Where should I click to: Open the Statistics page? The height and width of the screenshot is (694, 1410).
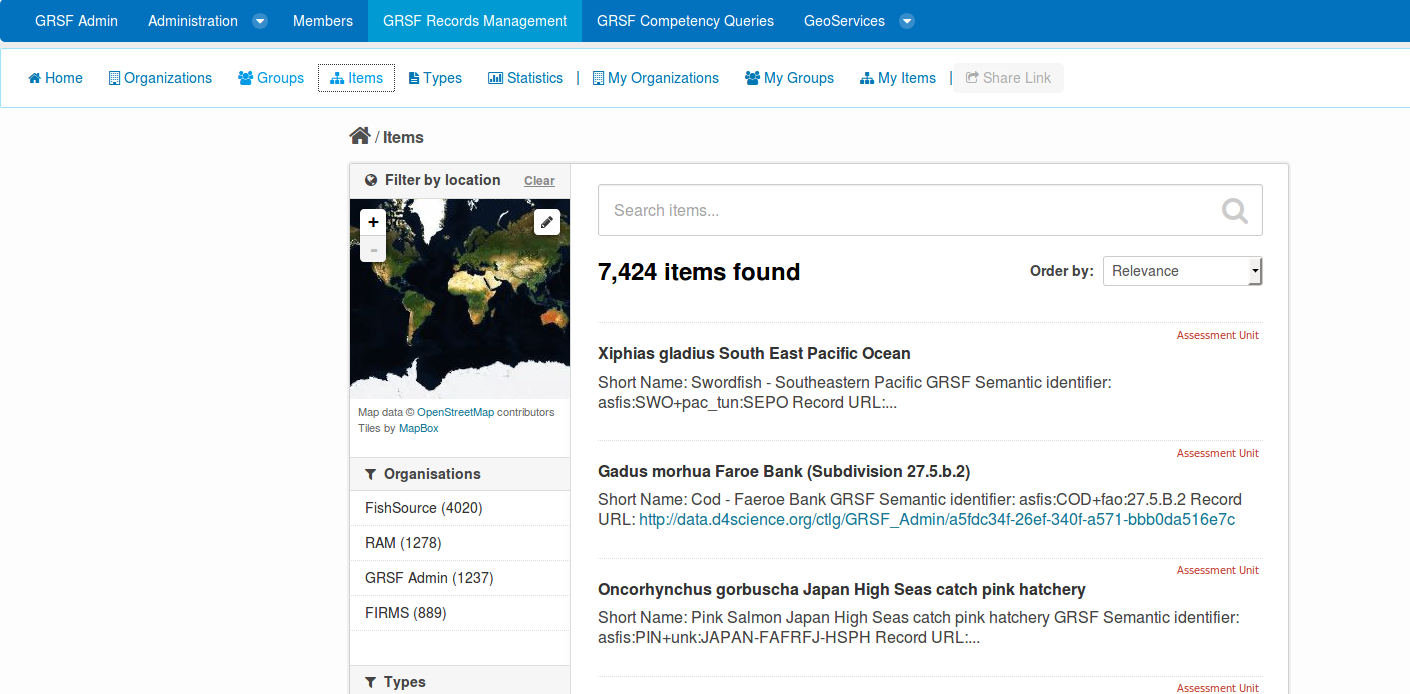click(525, 78)
